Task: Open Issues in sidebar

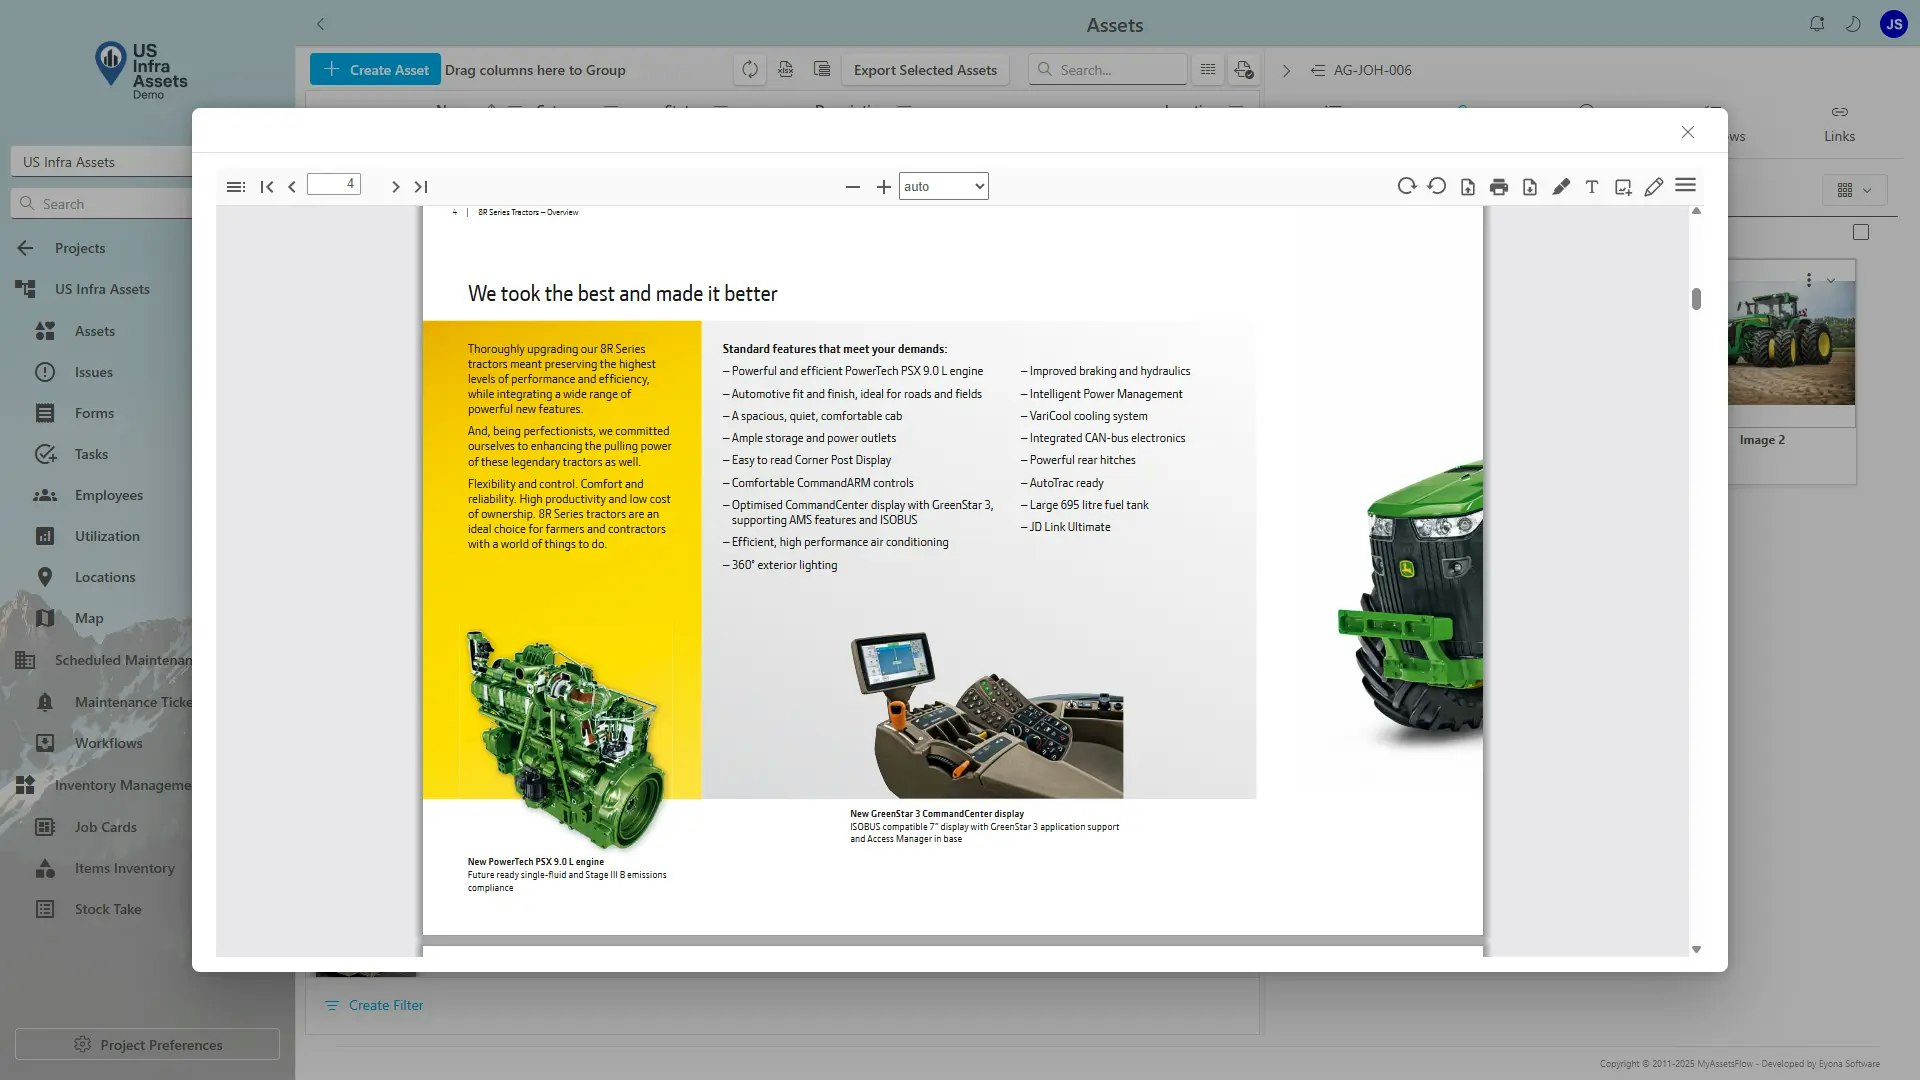Action: [x=93, y=372]
